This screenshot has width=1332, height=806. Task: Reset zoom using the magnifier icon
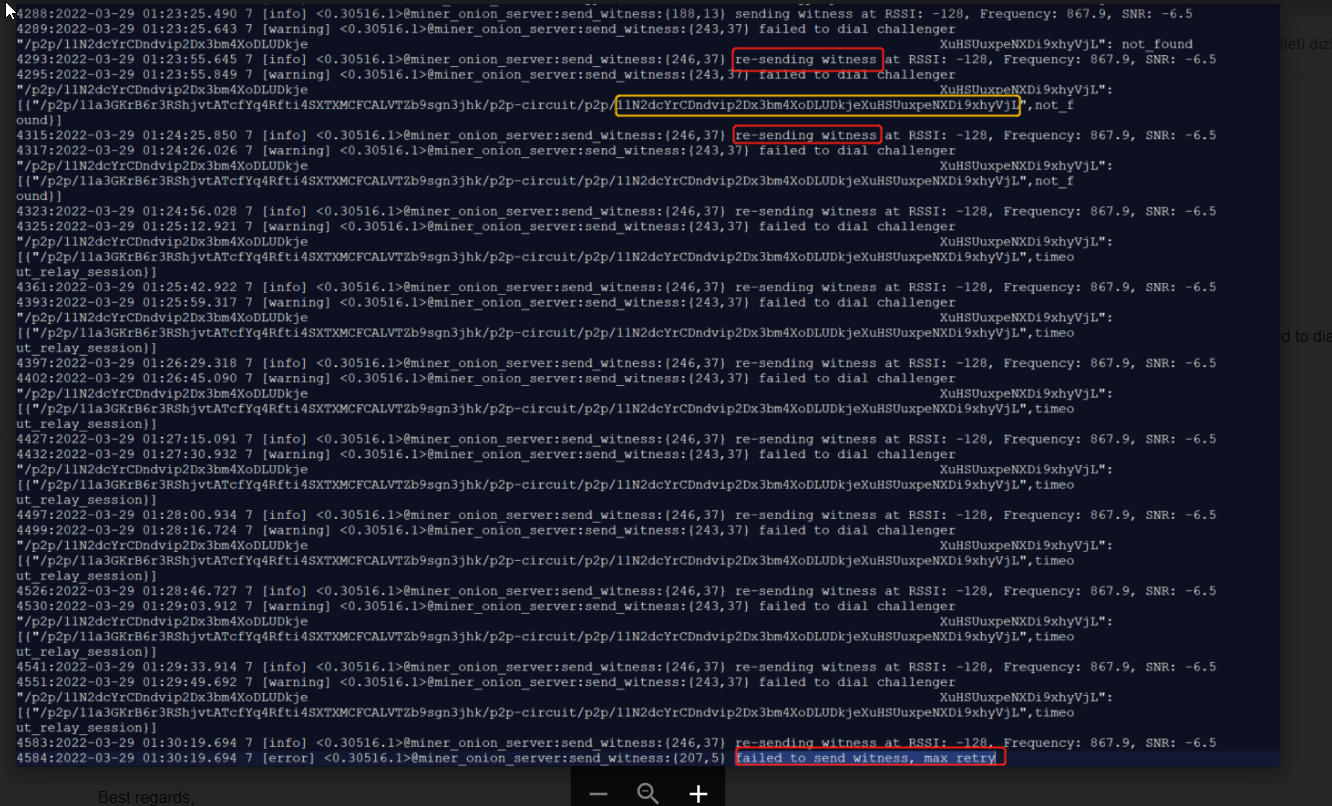click(x=648, y=794)
